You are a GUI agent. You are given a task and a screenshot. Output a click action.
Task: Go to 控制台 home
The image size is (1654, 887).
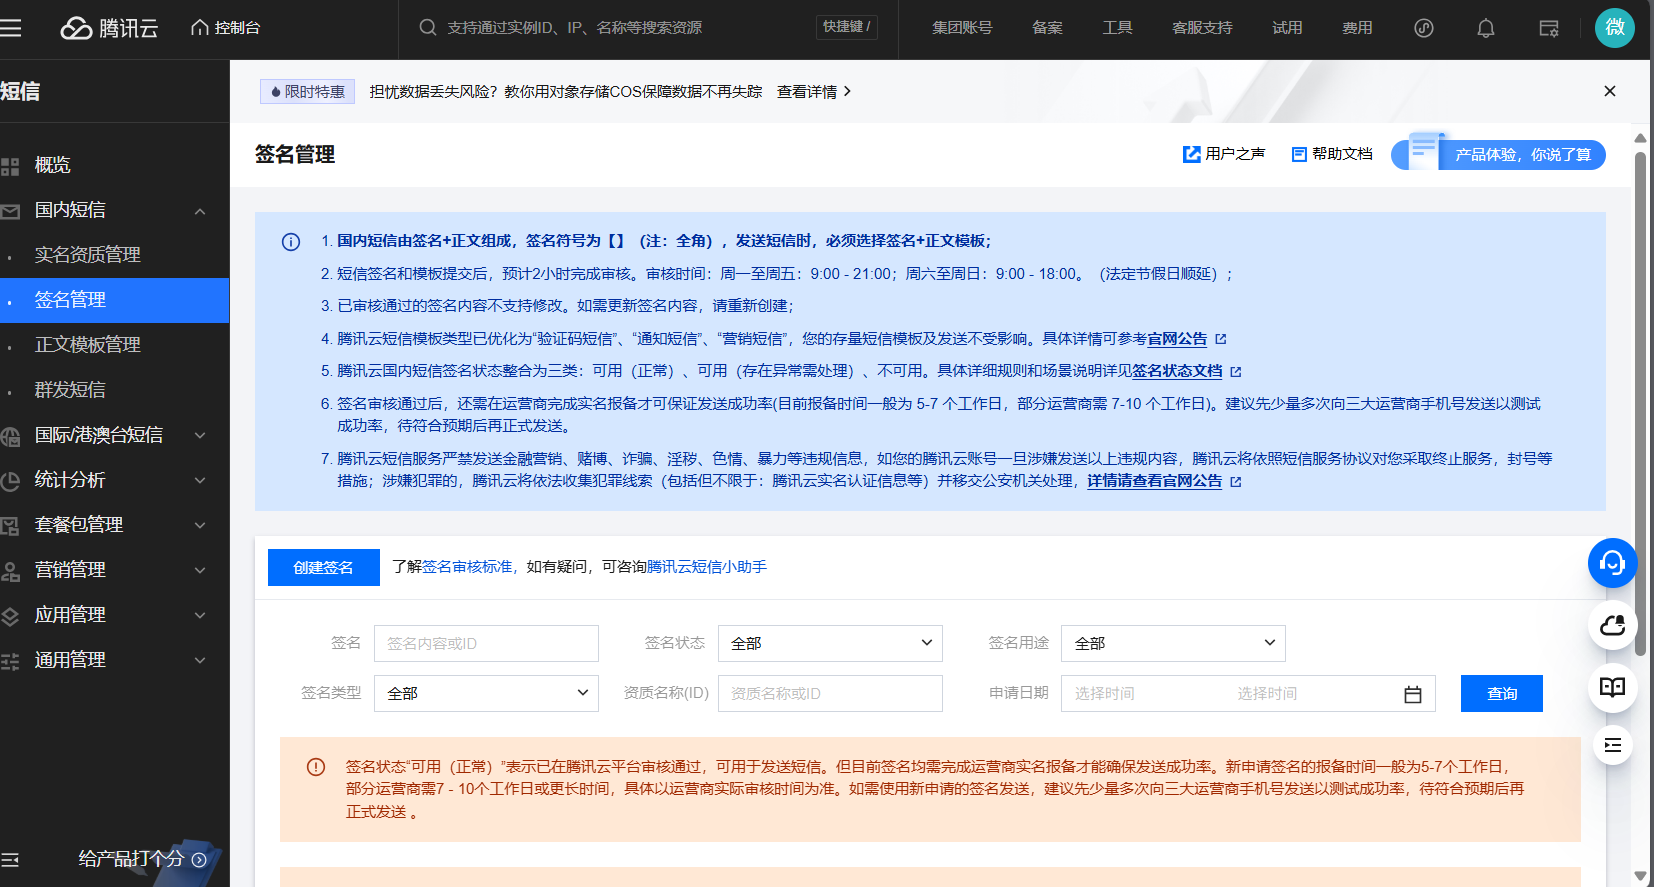tap(226, 28)
